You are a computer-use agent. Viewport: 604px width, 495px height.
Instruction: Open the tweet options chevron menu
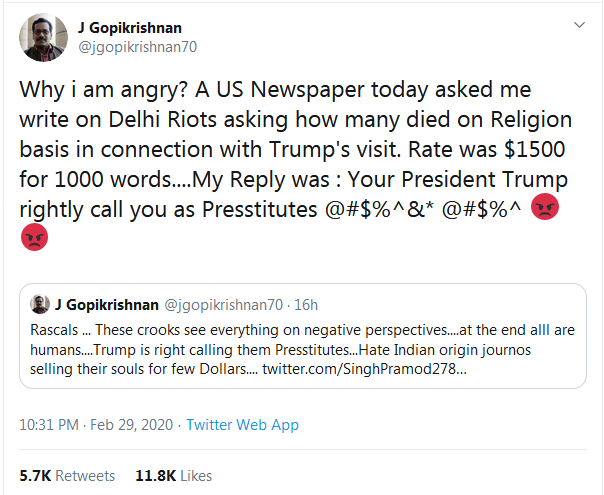579,24
